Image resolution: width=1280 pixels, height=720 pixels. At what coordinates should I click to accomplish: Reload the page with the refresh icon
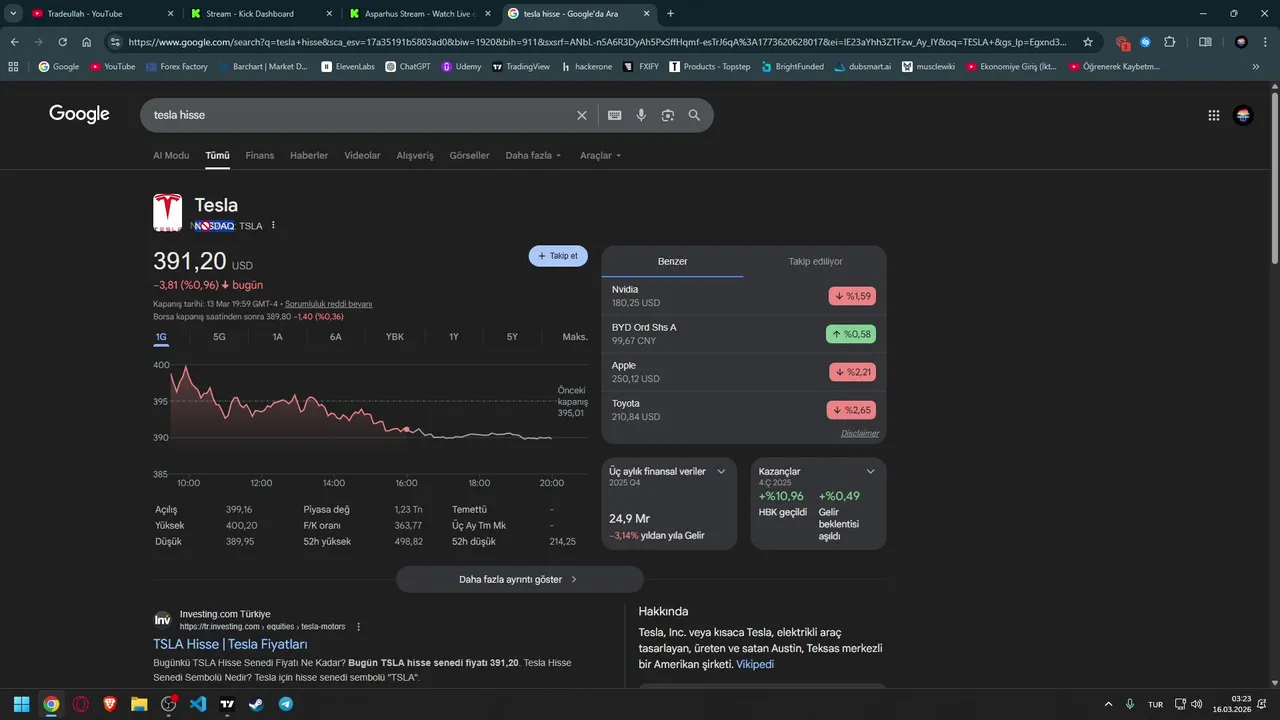62,42
